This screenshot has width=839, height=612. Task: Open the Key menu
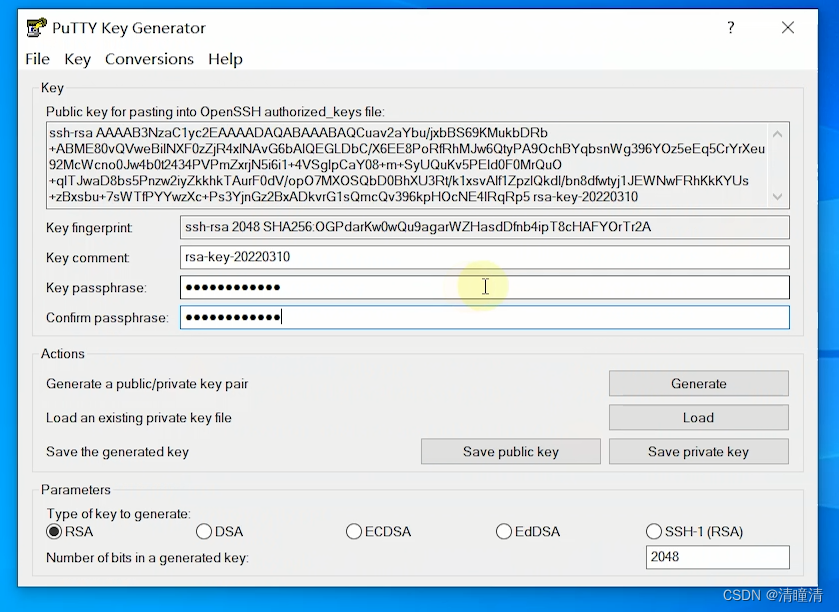click(x=78, y=59)
